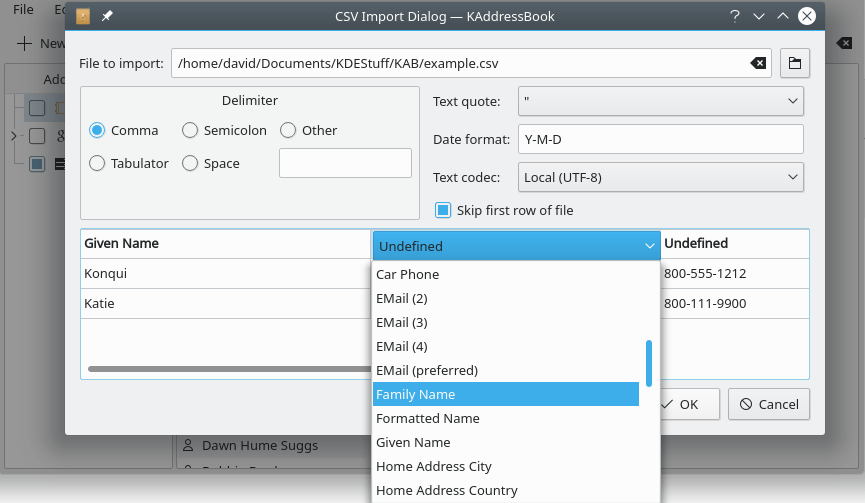Click the clear search icon in KAddressBook main window

(x=844, y=43)
